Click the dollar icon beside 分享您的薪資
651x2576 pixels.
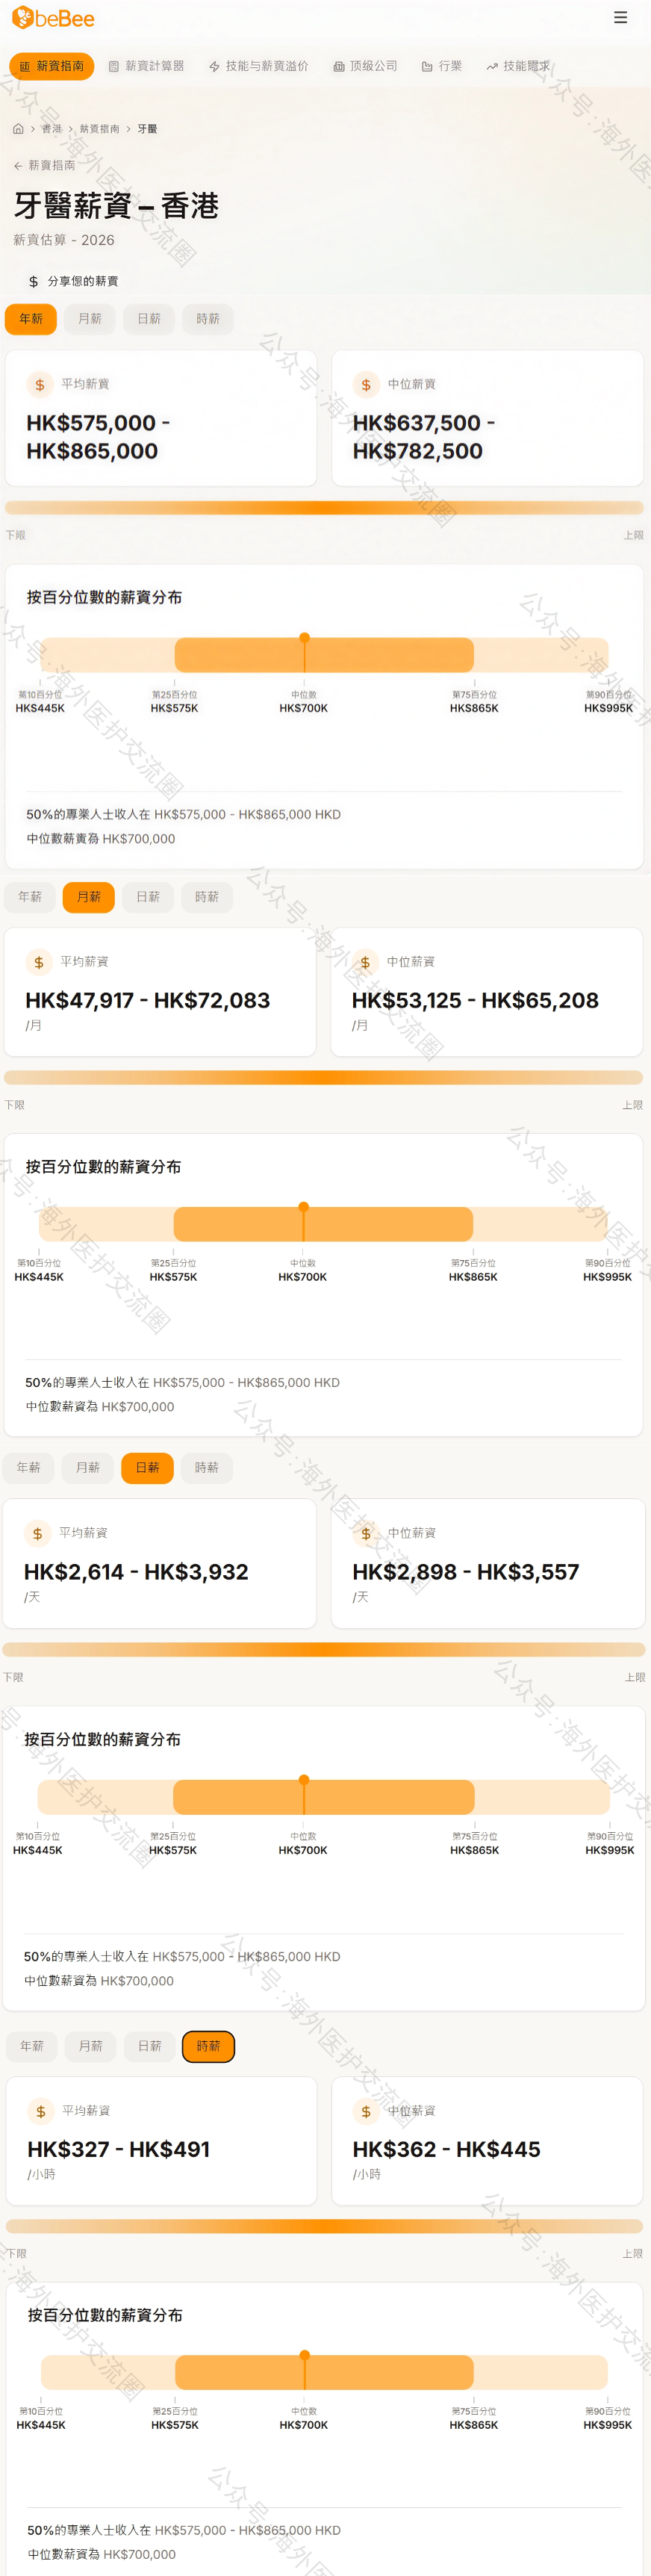tap(33, 282)
